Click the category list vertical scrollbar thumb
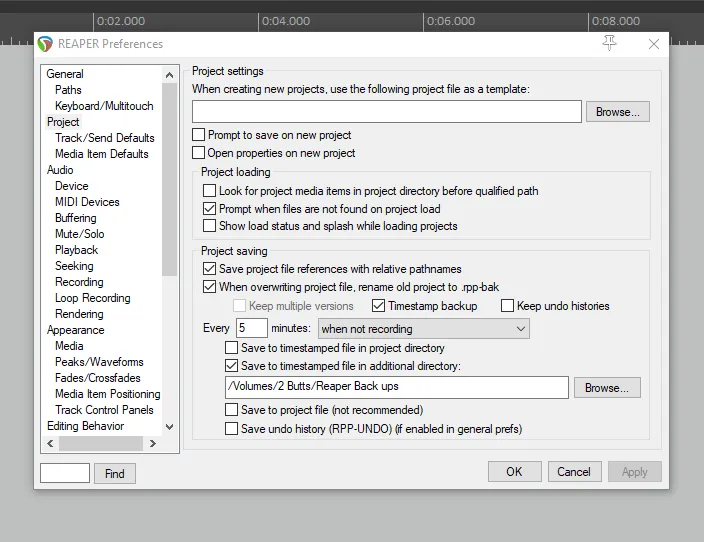Screen dimensions: 704x542 [x=169, y=179]
